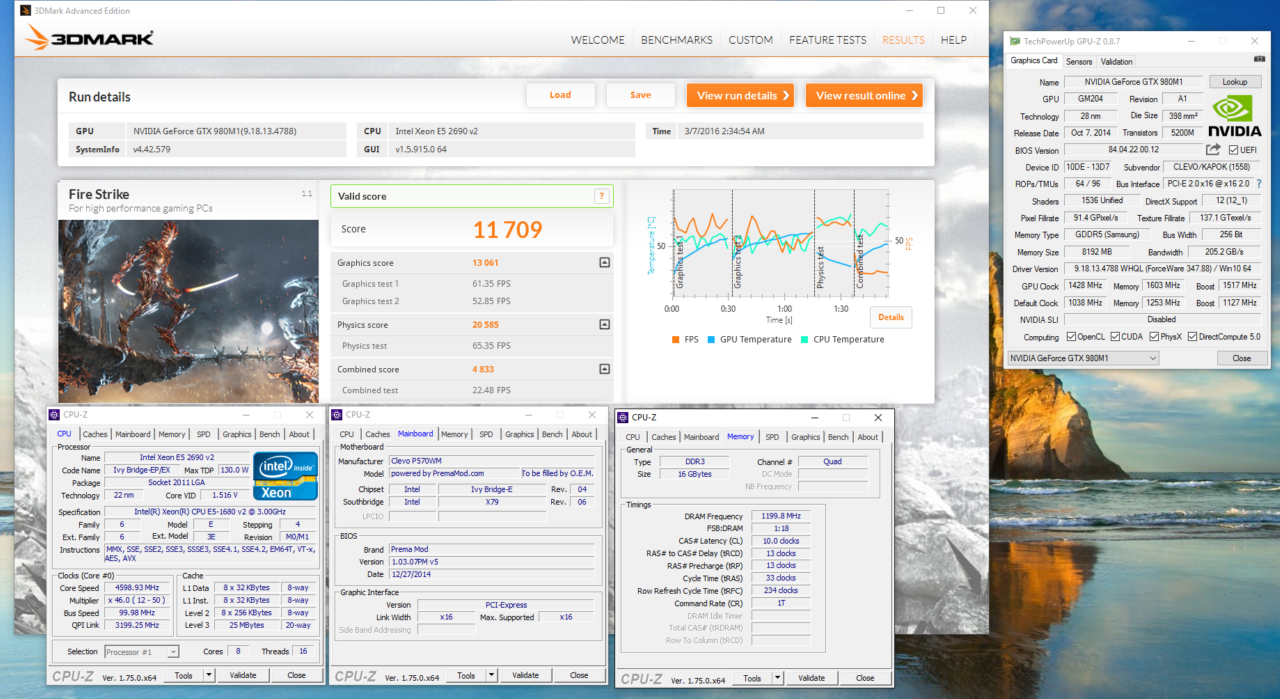The width and height of the screenshot is (1280, 699).
Task: Click Save in Run details
Action: pos(641,95)
